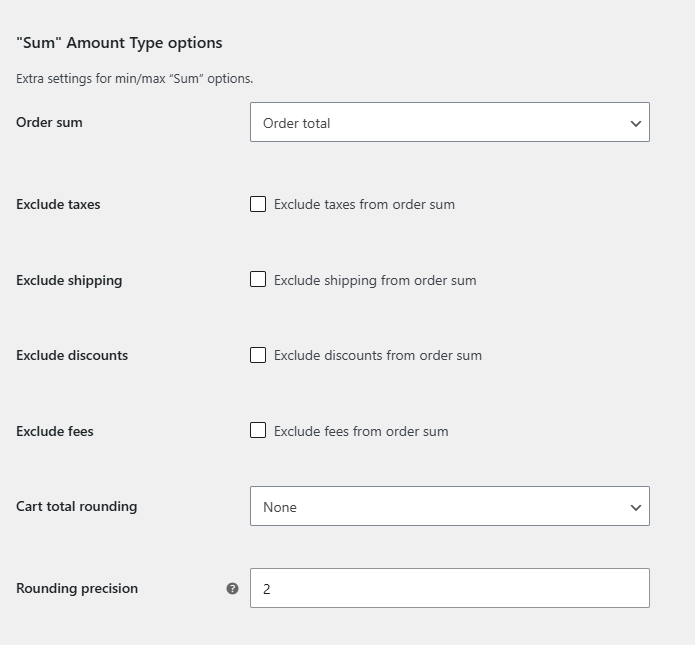The image size is (695, 645).
Task: Click the 'Exclude taxes from order sum' text
Action: click(364, 204)
